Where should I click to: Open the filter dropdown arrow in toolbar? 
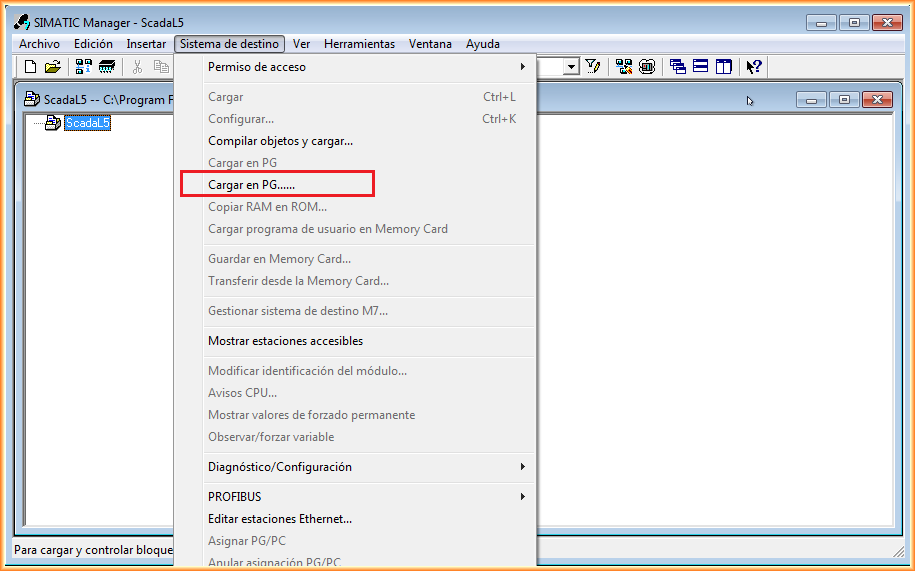572,67
